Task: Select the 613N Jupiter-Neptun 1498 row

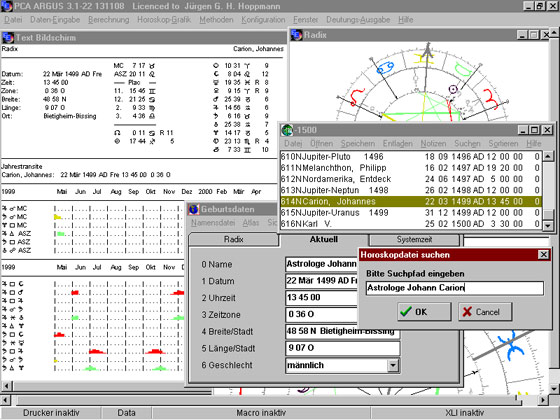Action: click(x=411, y=190)
